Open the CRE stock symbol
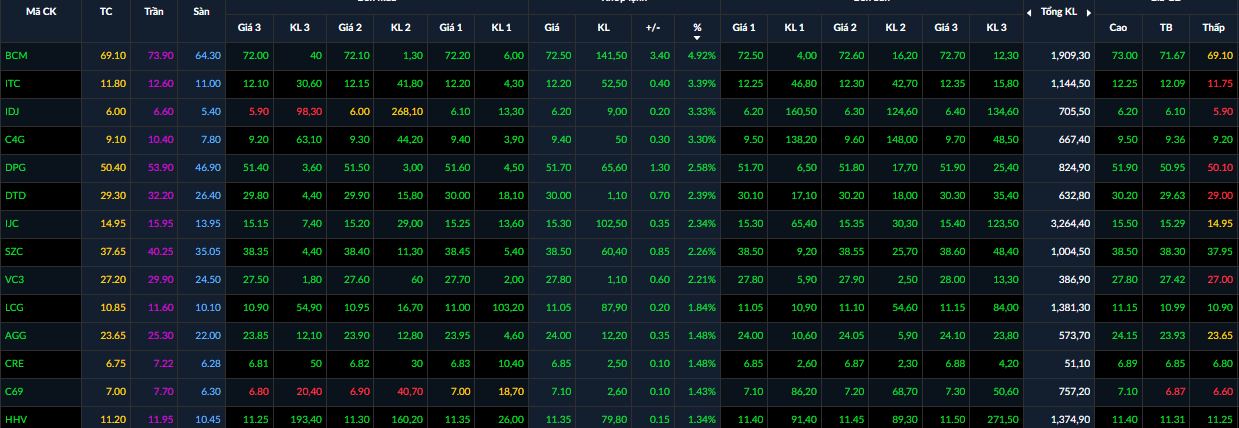The image size is (1239, 428). [x=14, y=363]
